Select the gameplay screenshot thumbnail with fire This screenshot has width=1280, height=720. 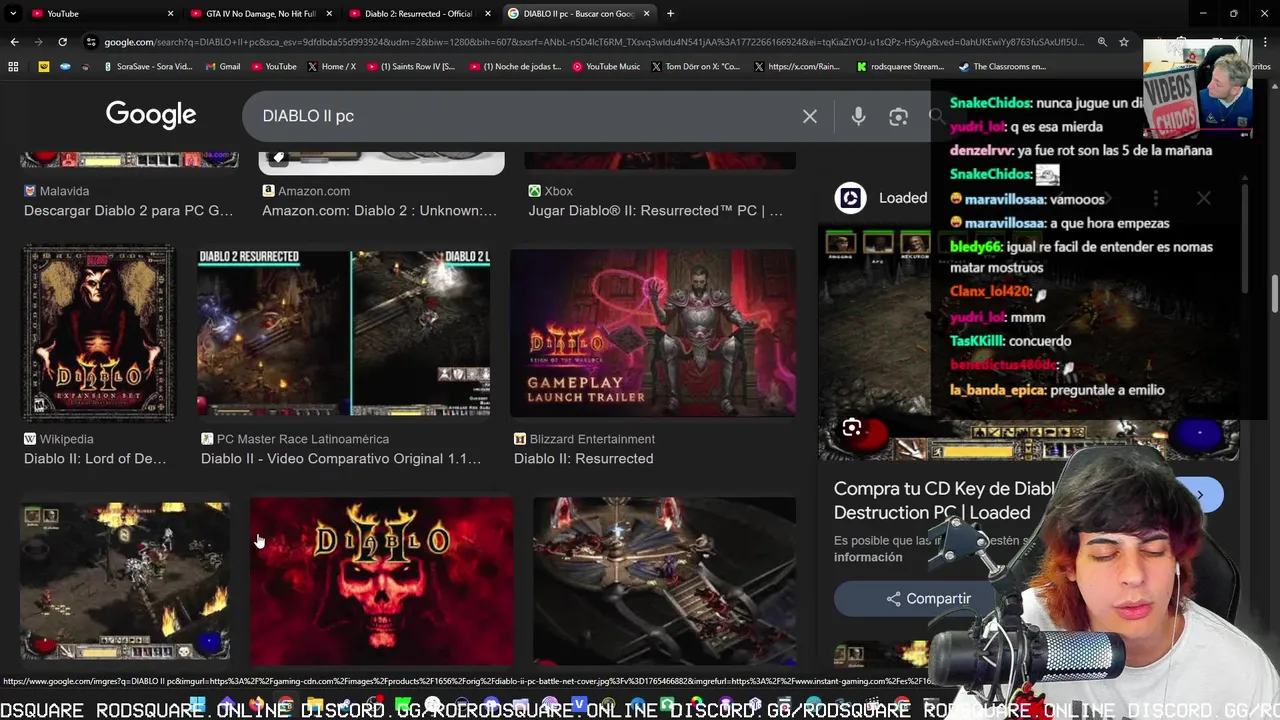coord(125,582)
